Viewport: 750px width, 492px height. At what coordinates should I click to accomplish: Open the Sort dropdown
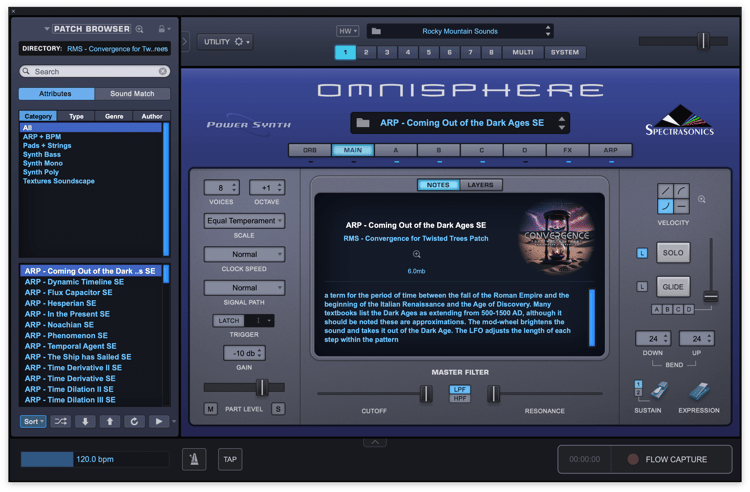[33, 421]
